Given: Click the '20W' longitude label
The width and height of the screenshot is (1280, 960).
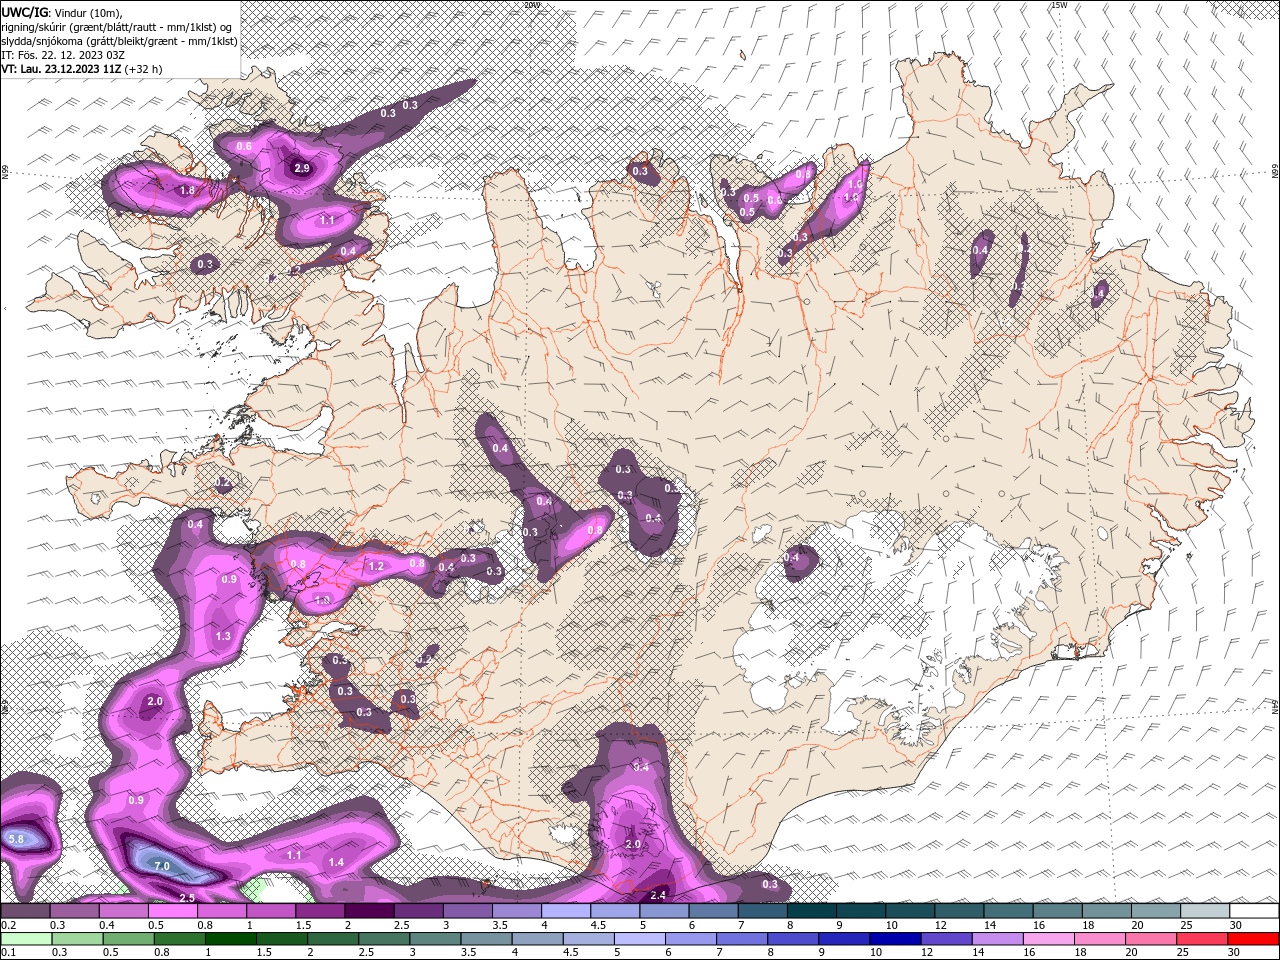Looking at the screenshot, I should (532, 4).
